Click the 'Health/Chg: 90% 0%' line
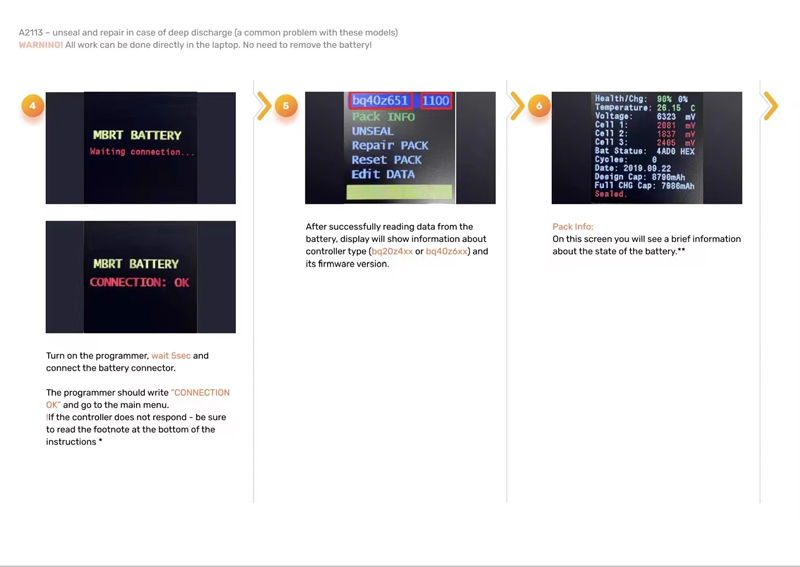 (641, 98)
